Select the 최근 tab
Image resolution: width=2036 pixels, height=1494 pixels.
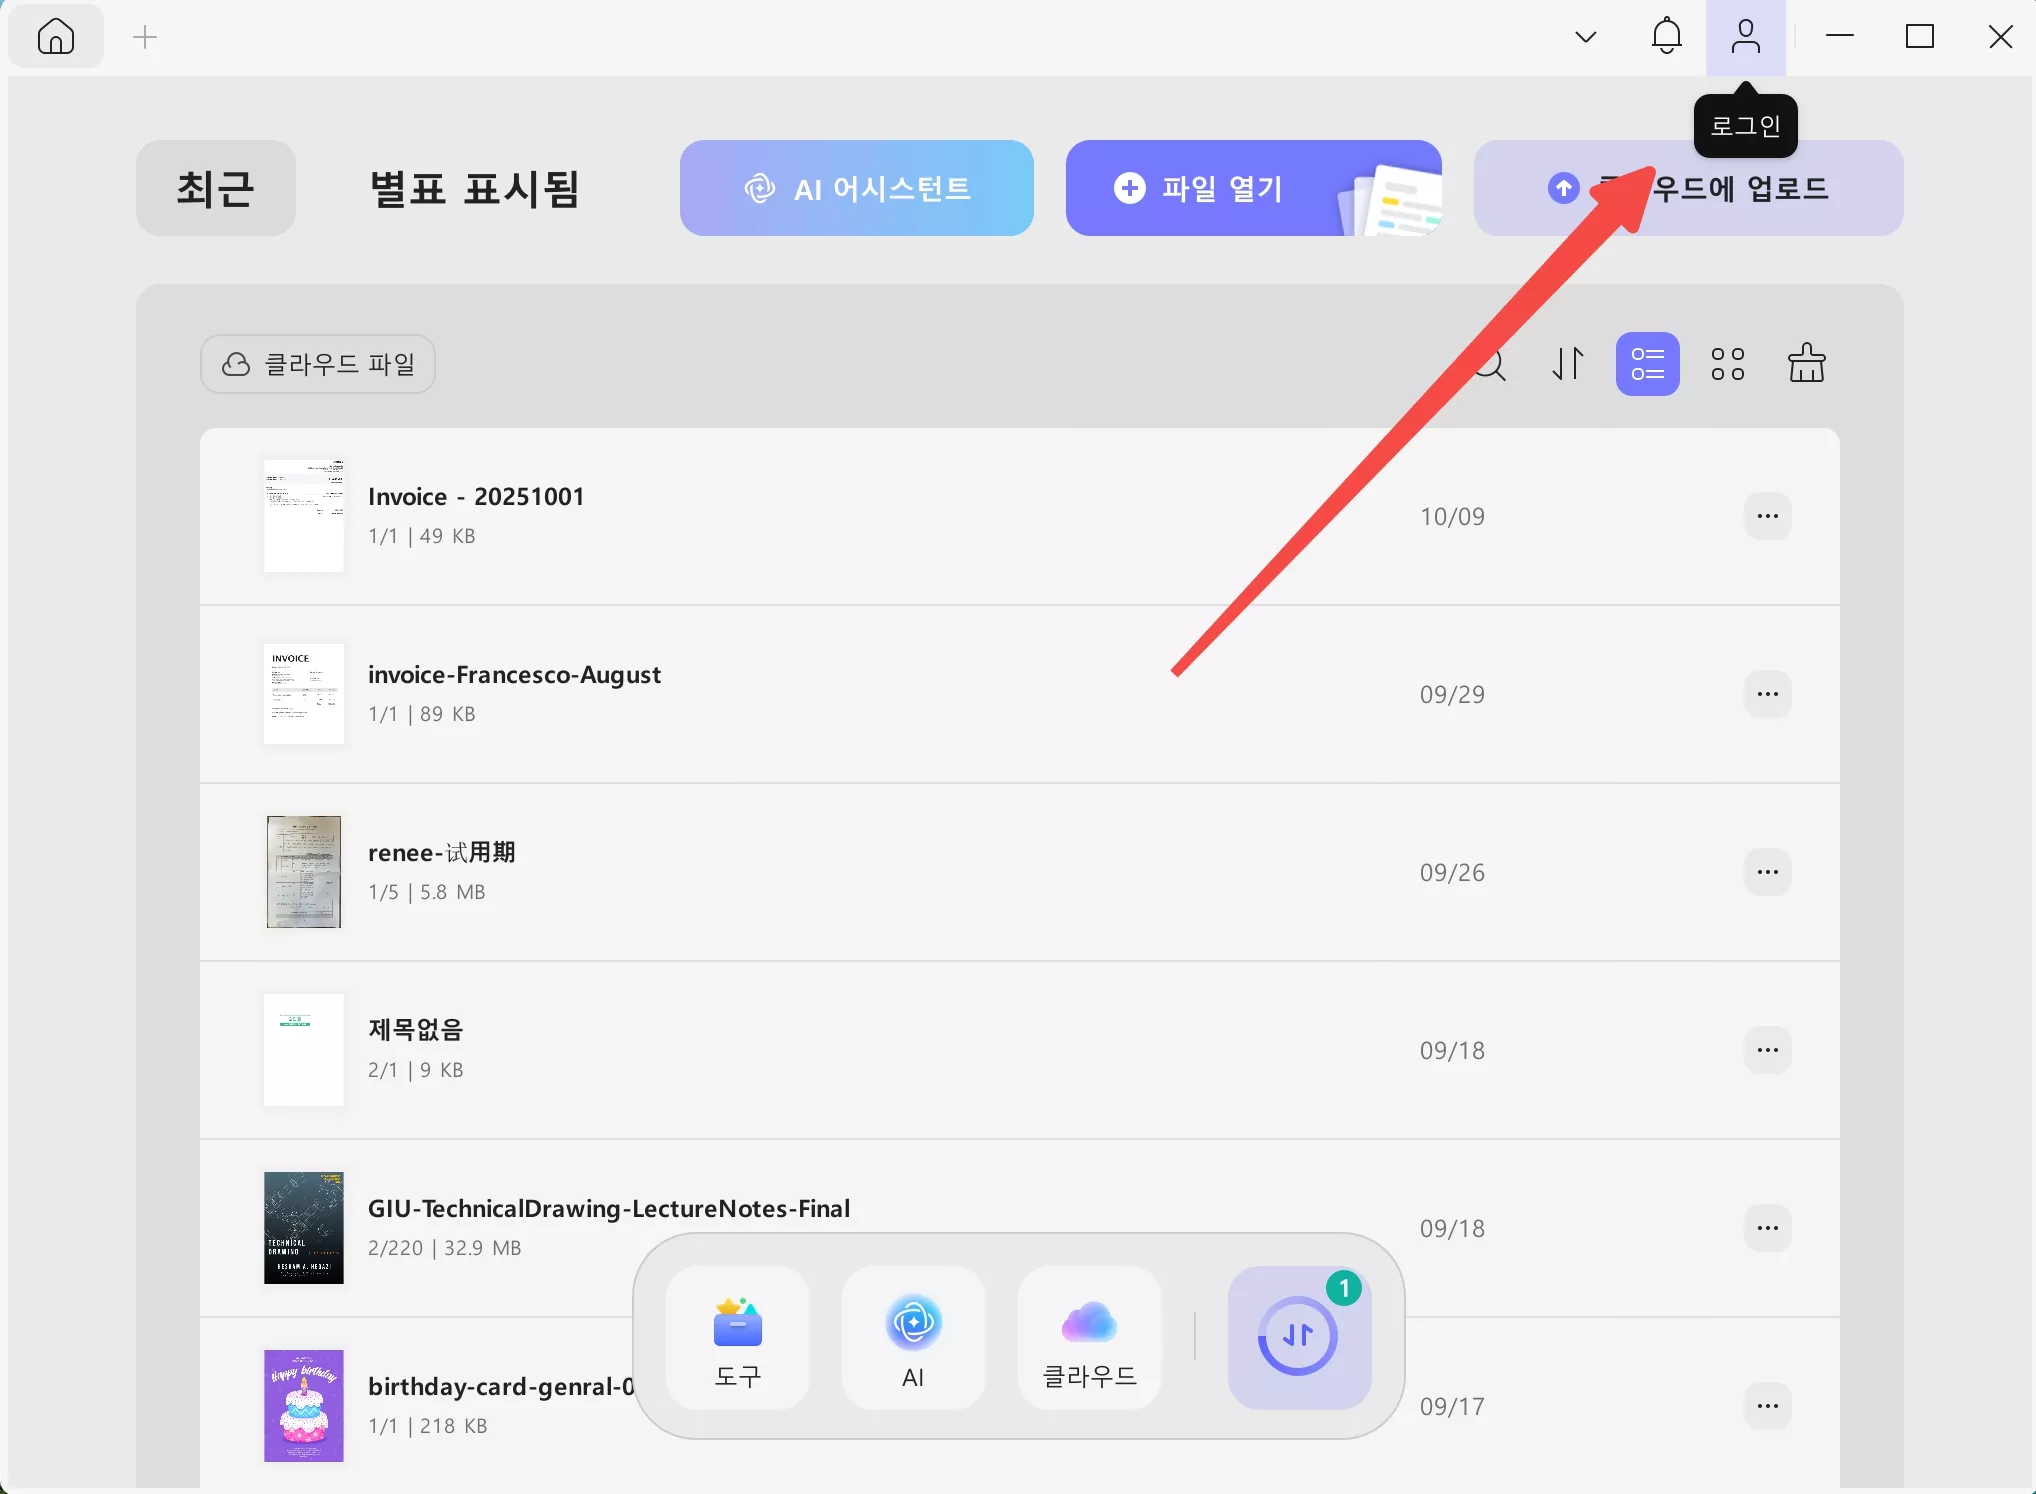216,188
